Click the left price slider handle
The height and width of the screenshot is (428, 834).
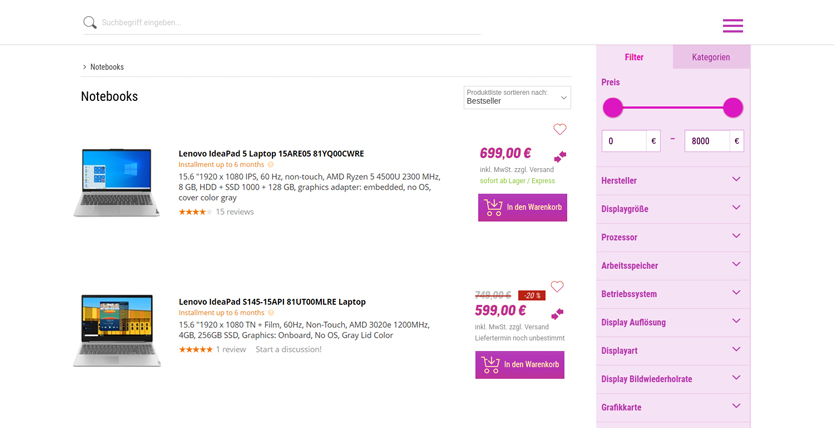[x=613, y=108]
